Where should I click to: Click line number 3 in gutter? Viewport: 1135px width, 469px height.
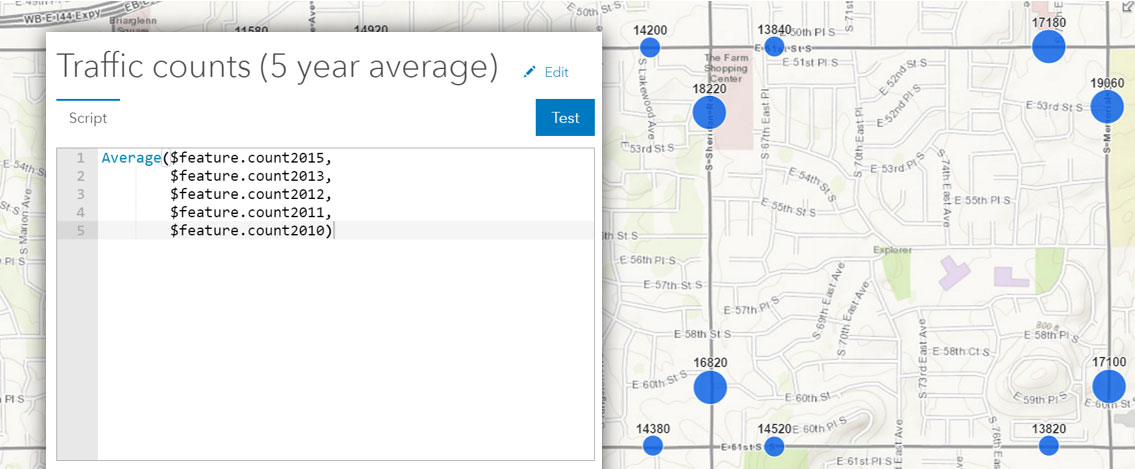[x=80, y=194]
